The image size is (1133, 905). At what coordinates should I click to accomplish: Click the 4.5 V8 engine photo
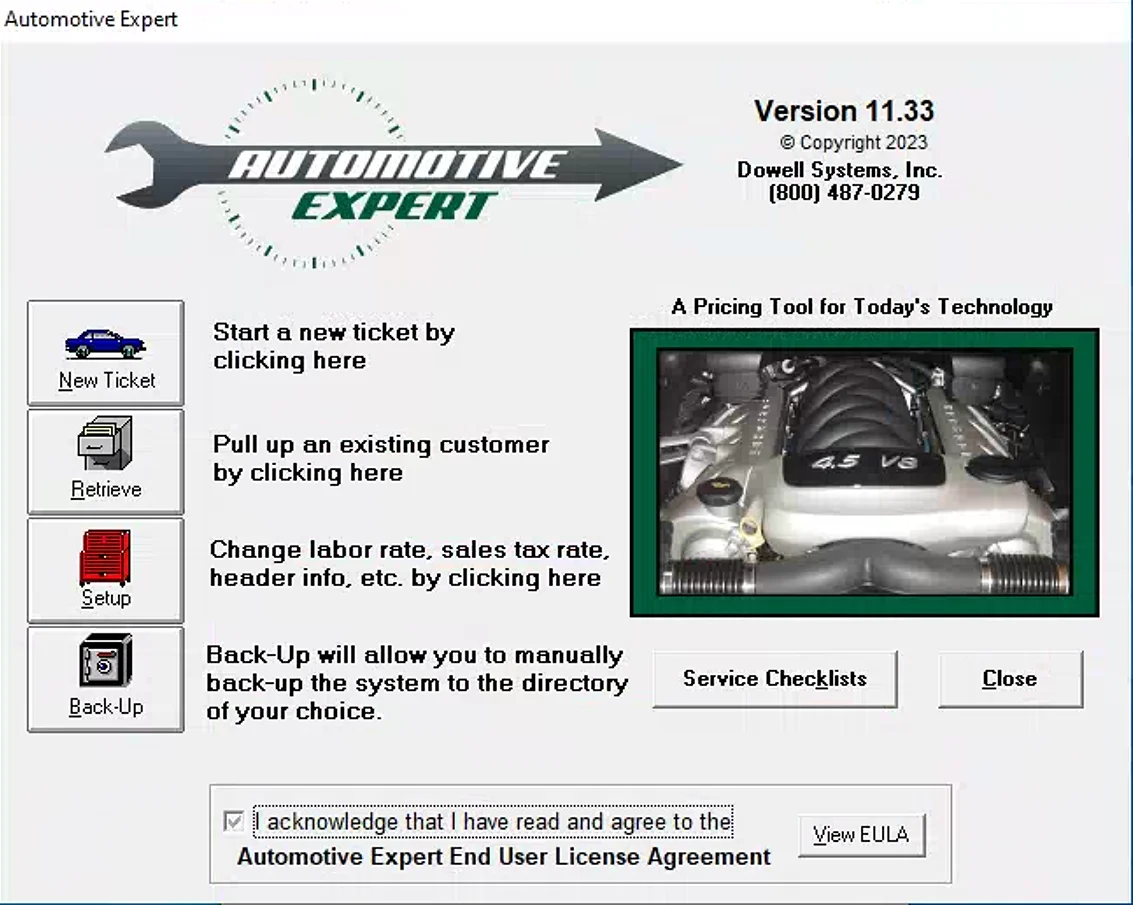[864, 473]
